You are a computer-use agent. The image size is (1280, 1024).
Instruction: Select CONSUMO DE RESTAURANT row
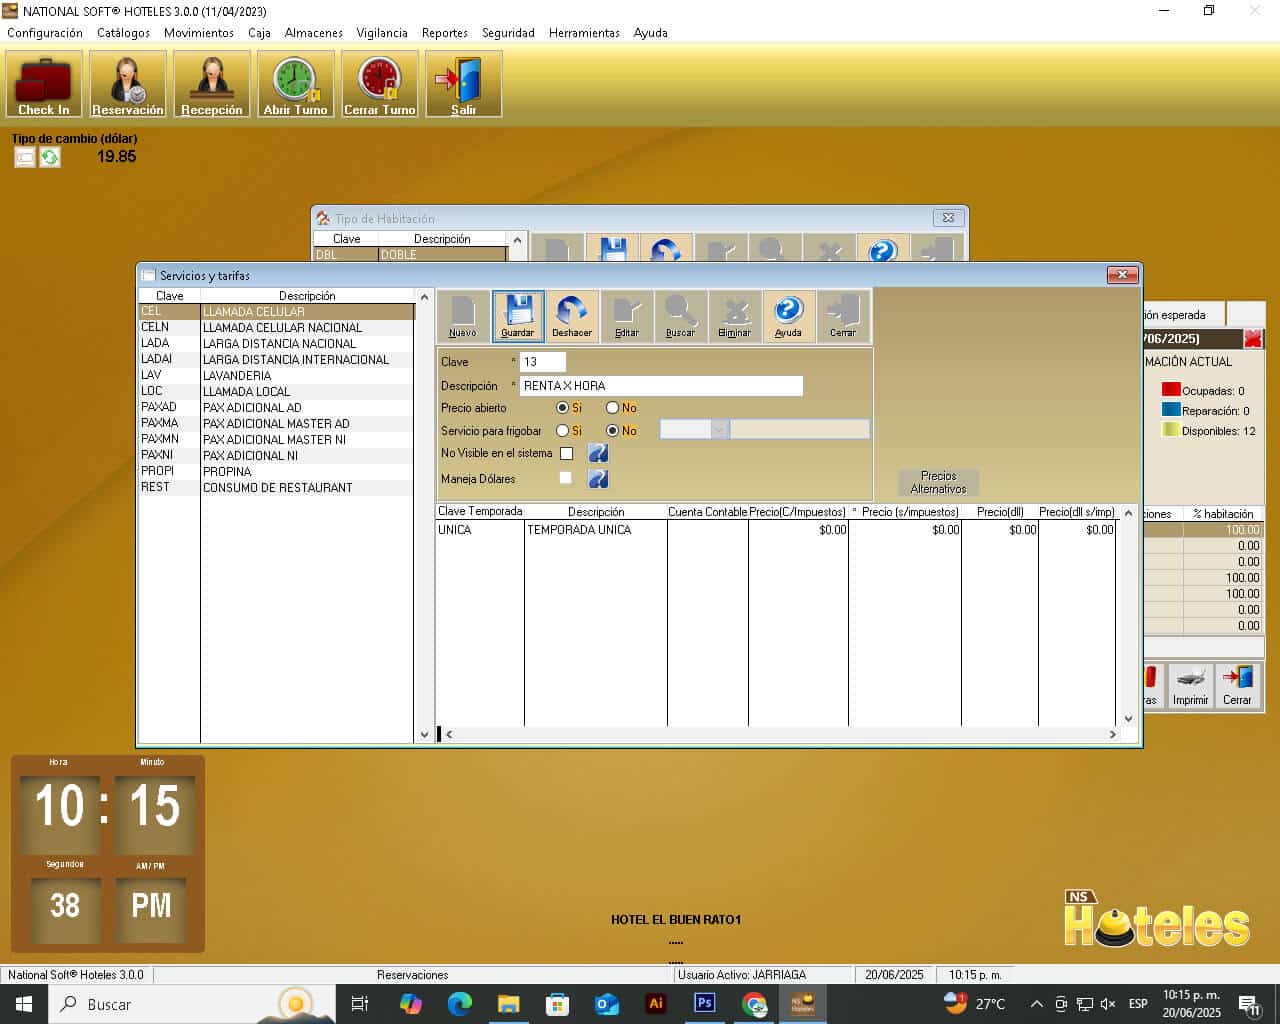[x=276, y=488]
